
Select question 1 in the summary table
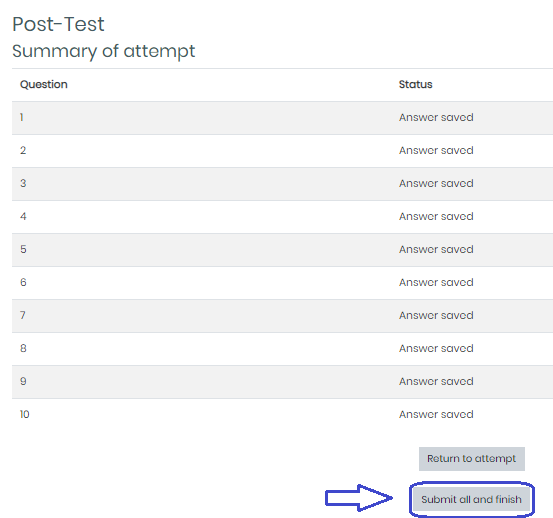tap(22, 117)
